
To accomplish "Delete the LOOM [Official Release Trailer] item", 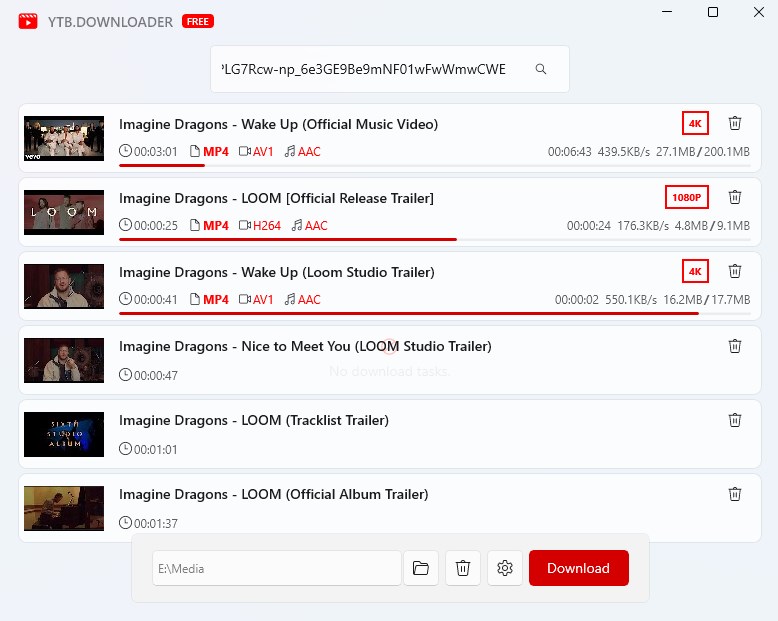I will (x=735, y=197).
